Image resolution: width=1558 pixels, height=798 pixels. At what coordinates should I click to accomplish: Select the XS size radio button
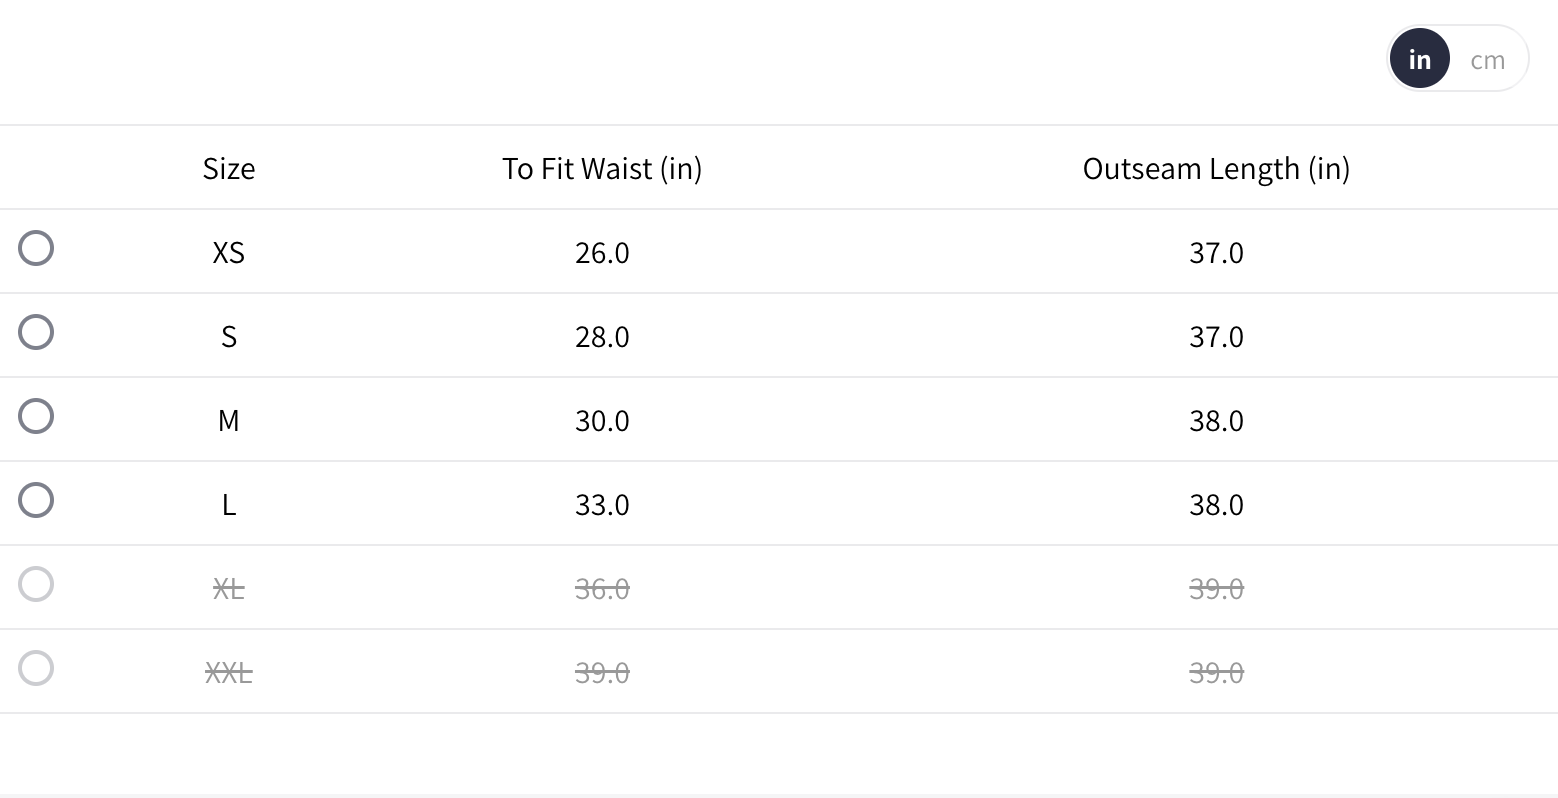pyautogui.click(x=36, y=248)
